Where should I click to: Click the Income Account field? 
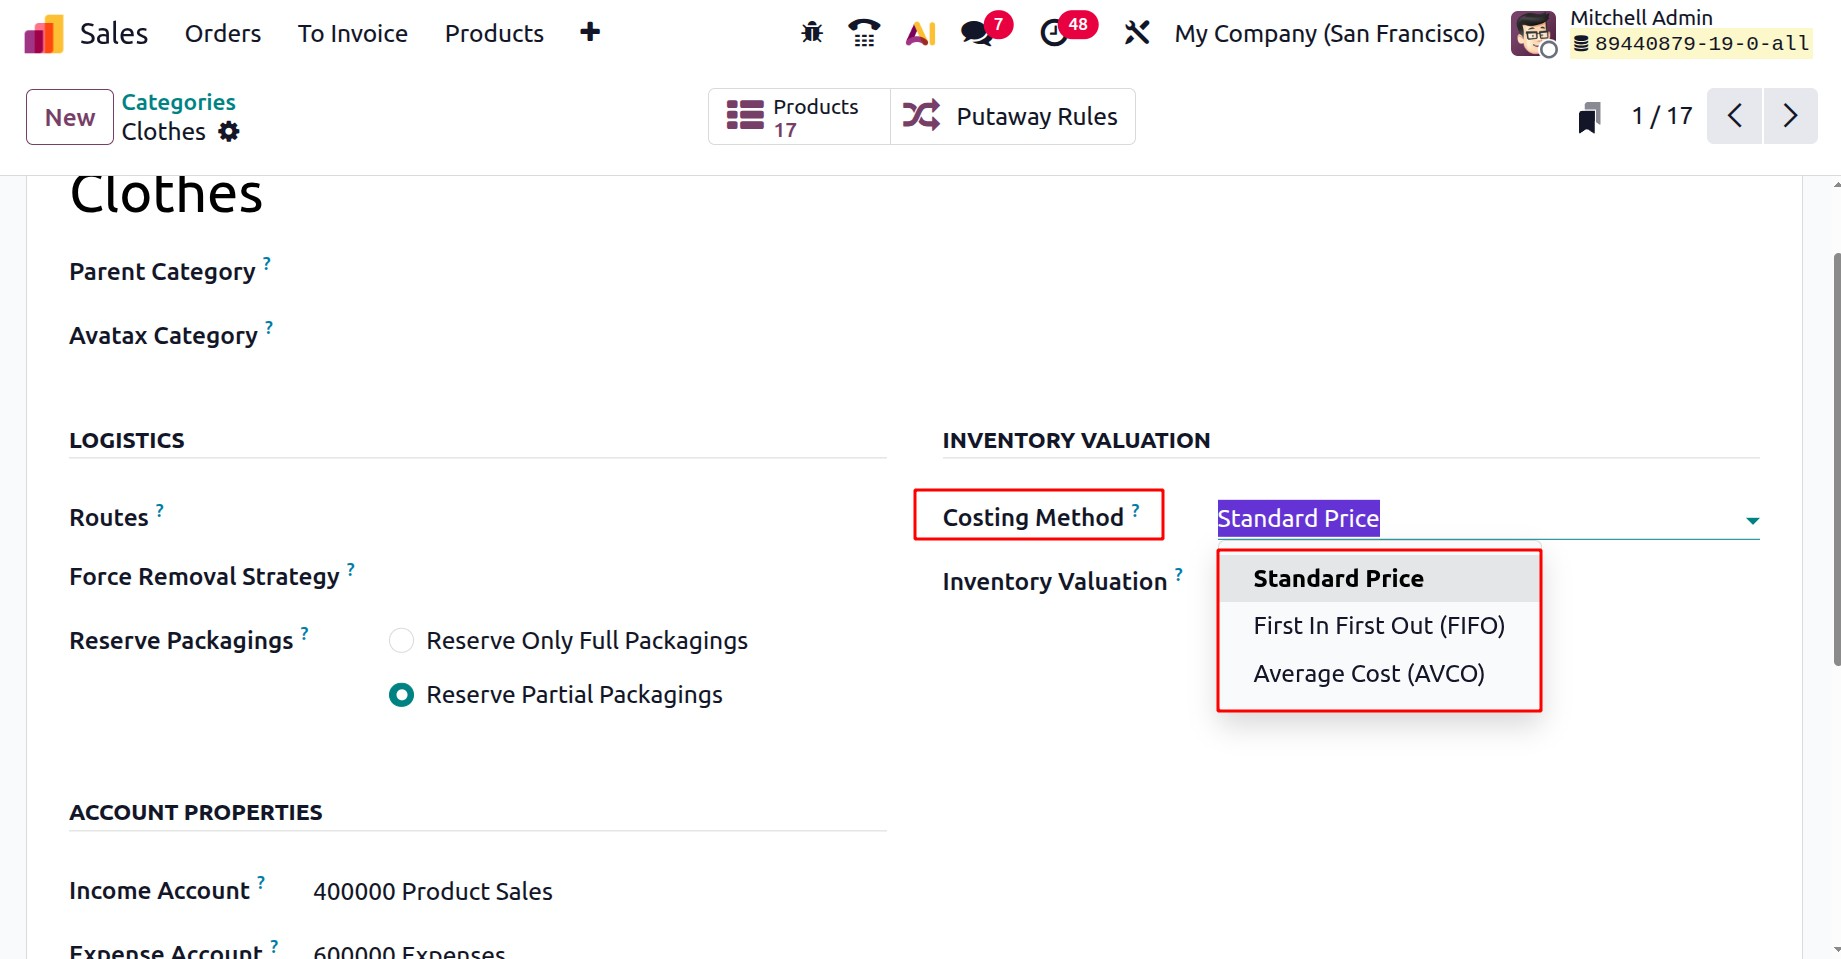[432, 892]
